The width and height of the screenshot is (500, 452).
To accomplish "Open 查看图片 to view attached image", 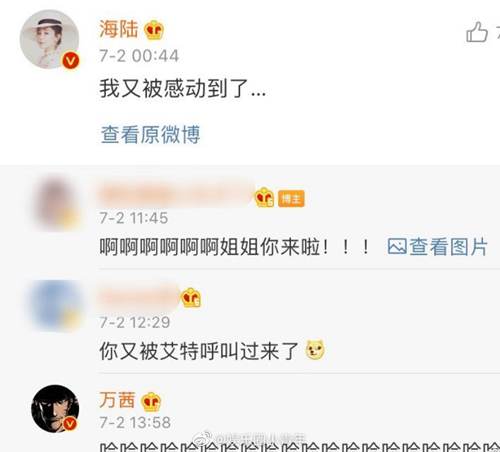I will (448, 247).
